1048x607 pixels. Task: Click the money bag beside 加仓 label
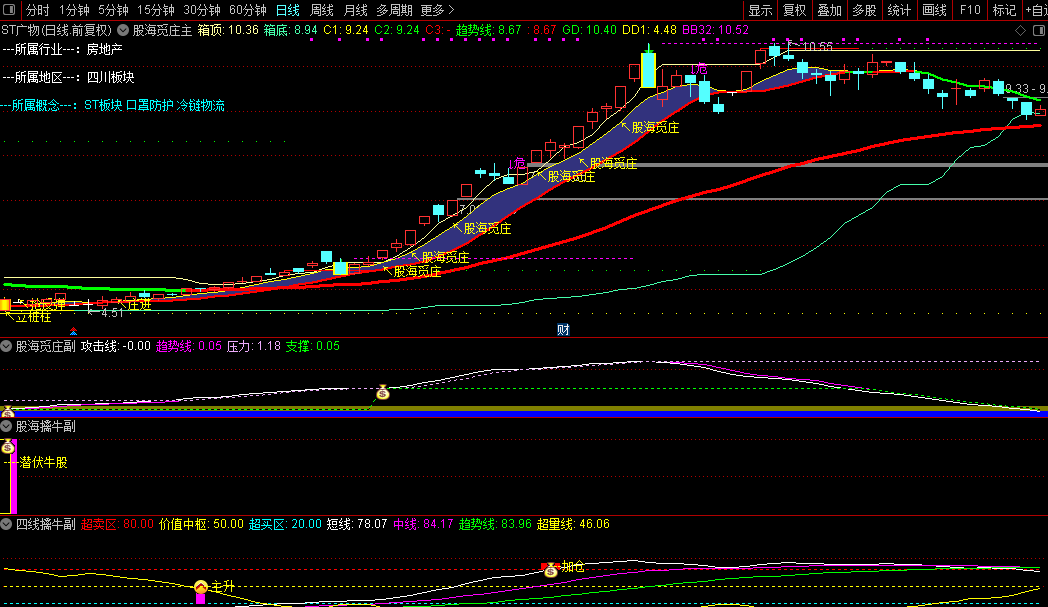(551, 570)
